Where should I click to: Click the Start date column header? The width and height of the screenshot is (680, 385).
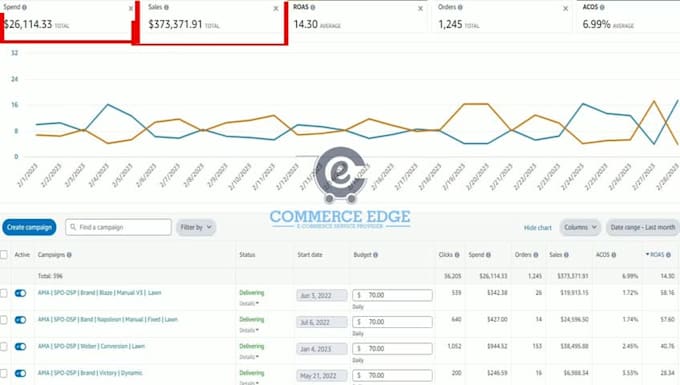click(310, 255)
